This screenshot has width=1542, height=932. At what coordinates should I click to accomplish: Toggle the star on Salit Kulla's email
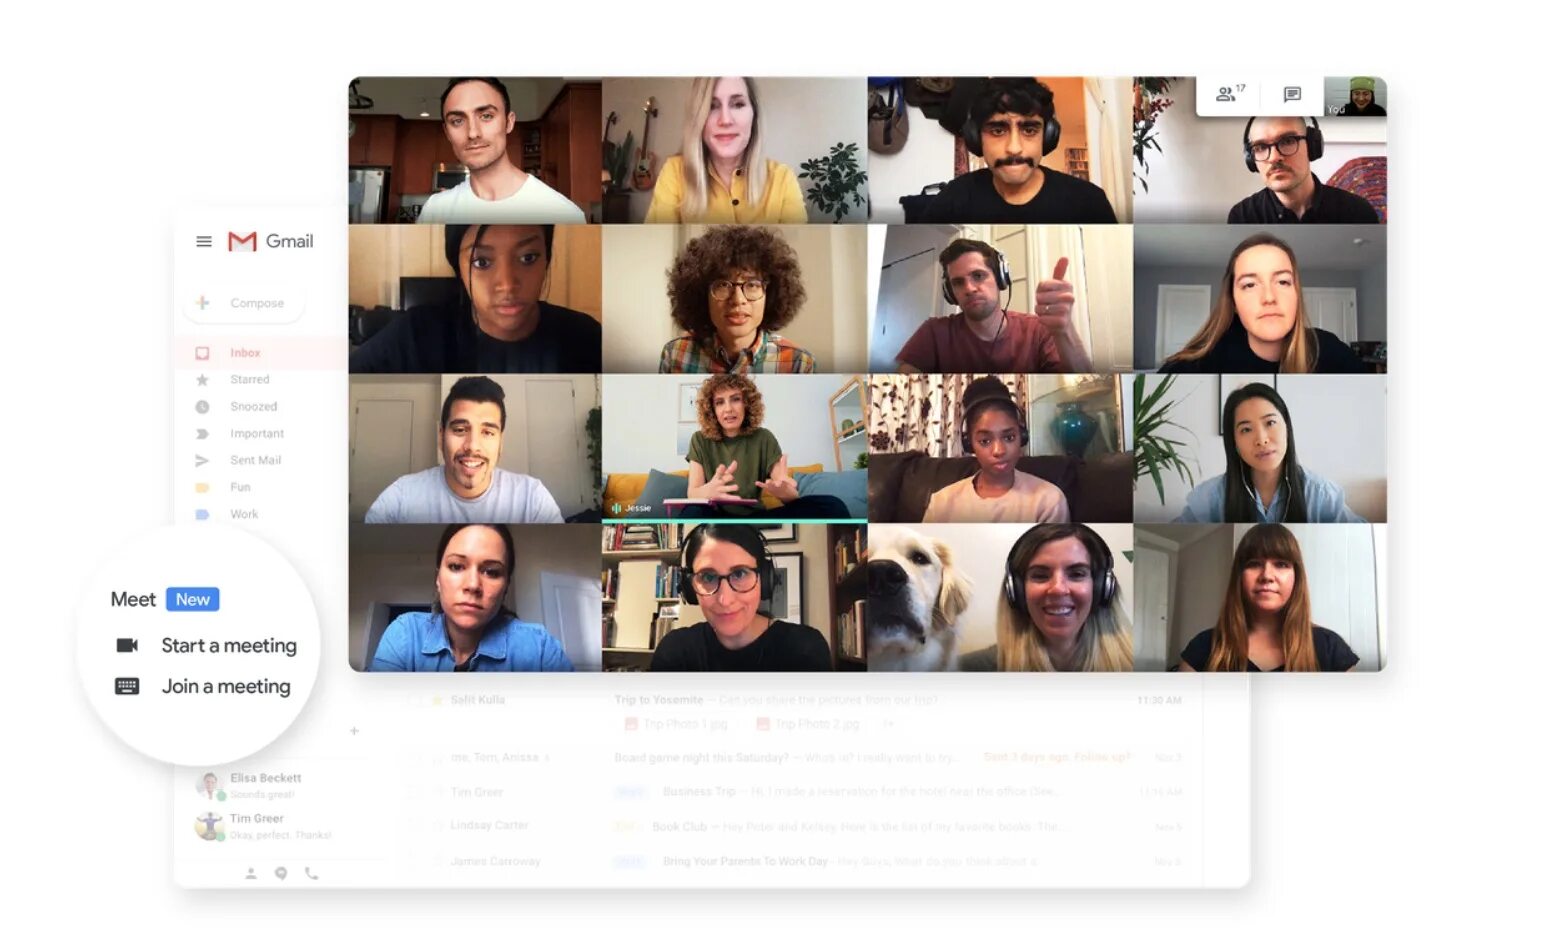click(437, 700)
